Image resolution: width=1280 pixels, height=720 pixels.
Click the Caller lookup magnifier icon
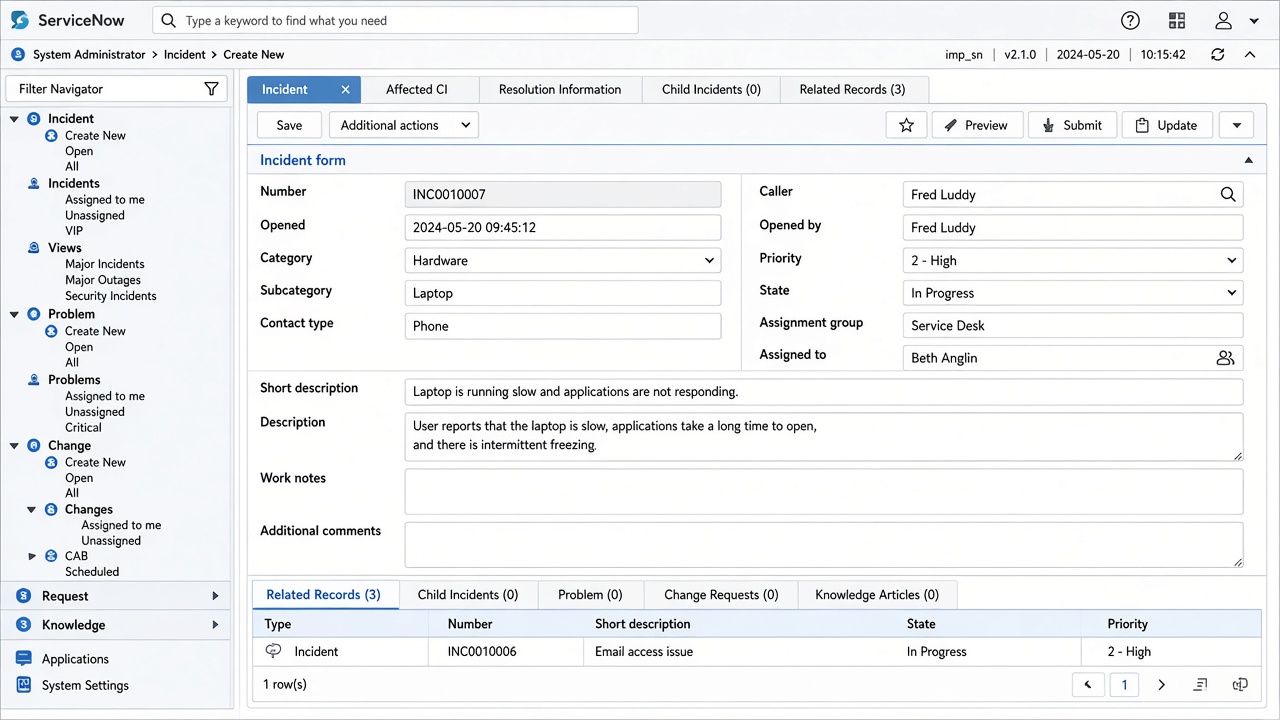[x=1228, y=195]
